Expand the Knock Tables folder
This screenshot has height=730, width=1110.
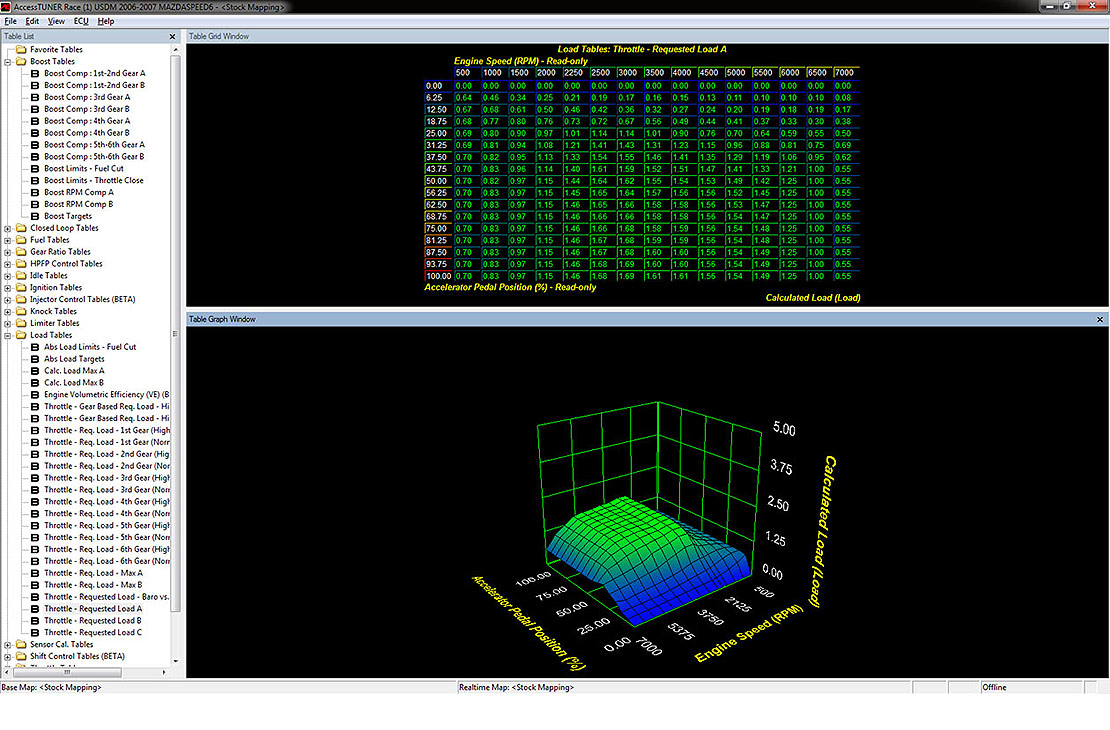click(x=8, y=312)
